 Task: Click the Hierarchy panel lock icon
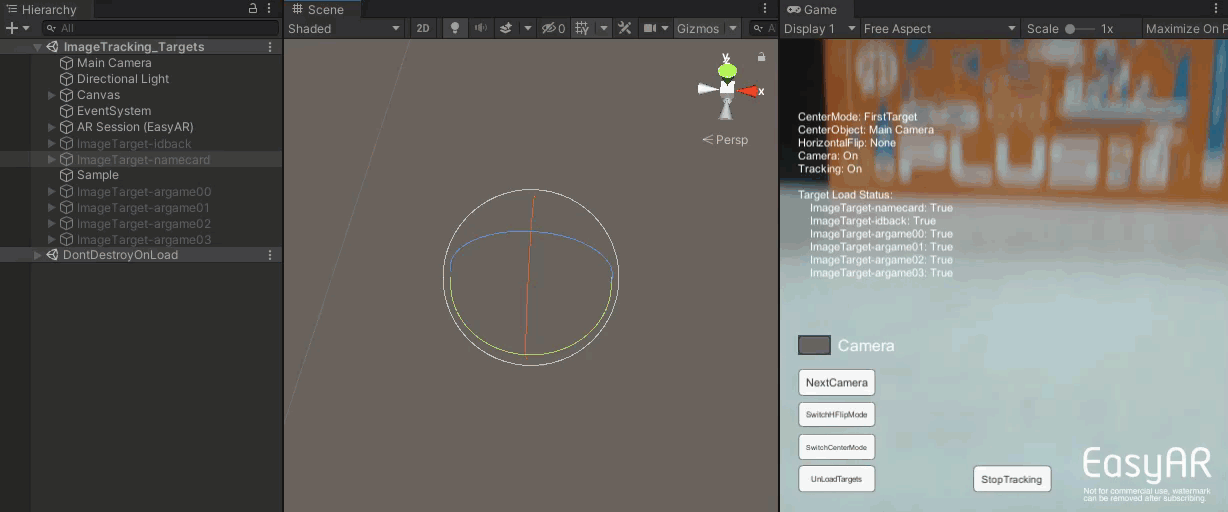(x=253, y=9)
